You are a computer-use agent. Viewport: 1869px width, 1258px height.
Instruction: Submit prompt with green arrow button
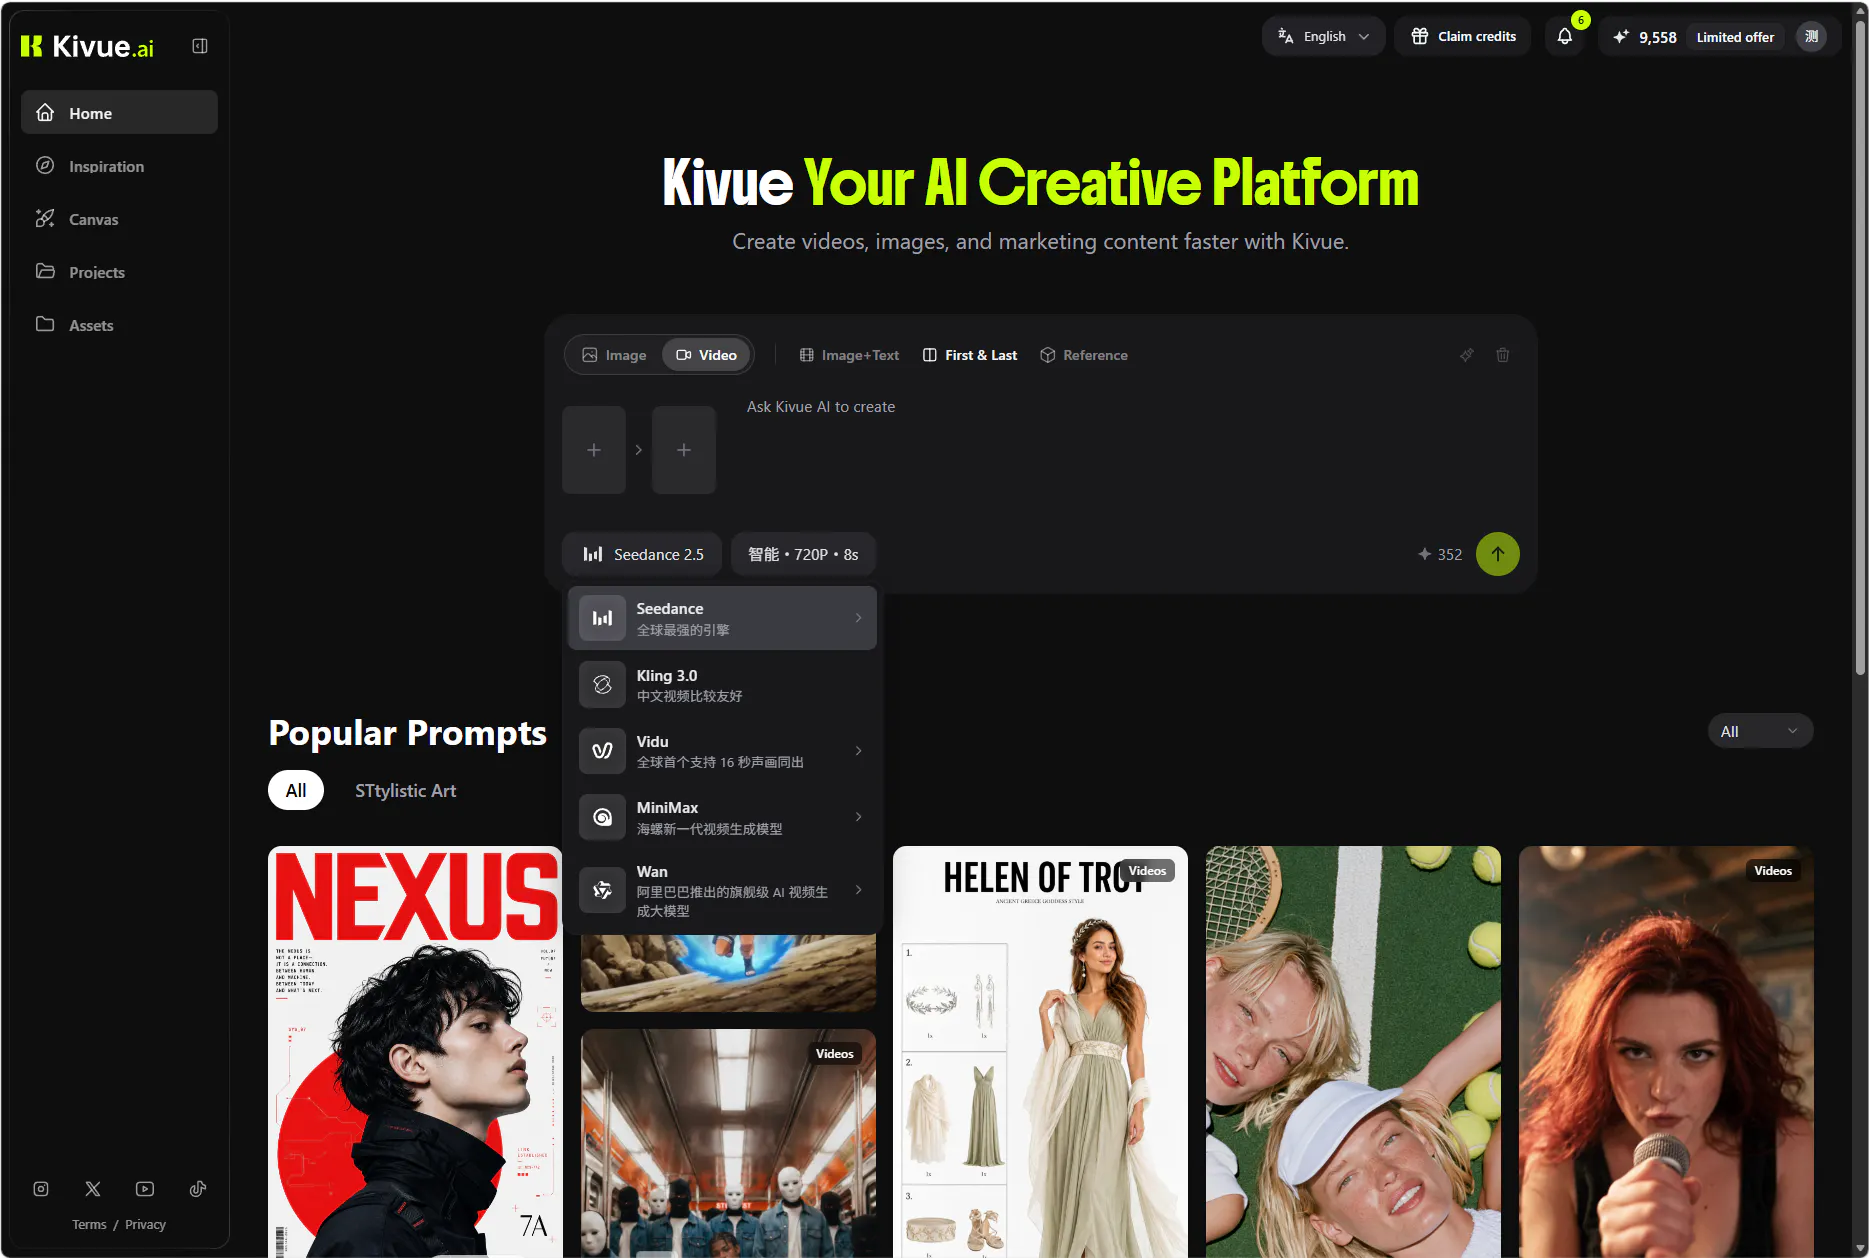point(1497,554)
